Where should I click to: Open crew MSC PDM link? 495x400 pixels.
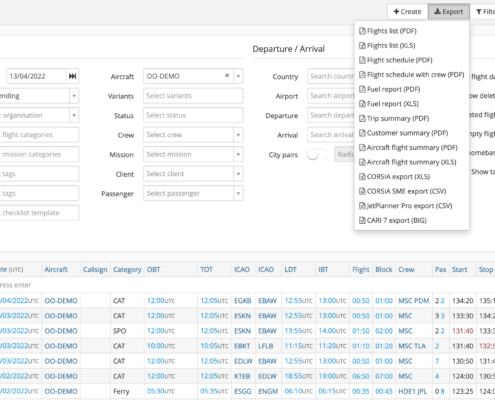pyautogui.click(x=414, y=301)
